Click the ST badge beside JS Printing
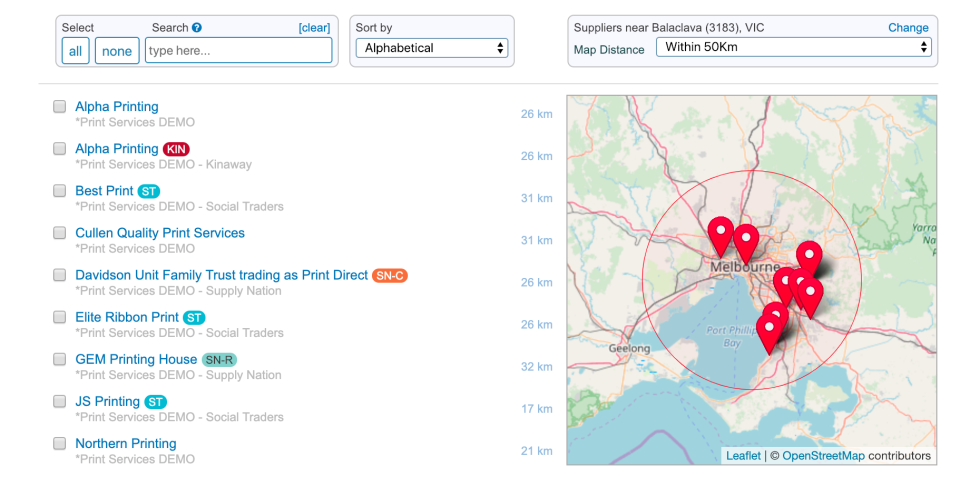 pos(156,402)
